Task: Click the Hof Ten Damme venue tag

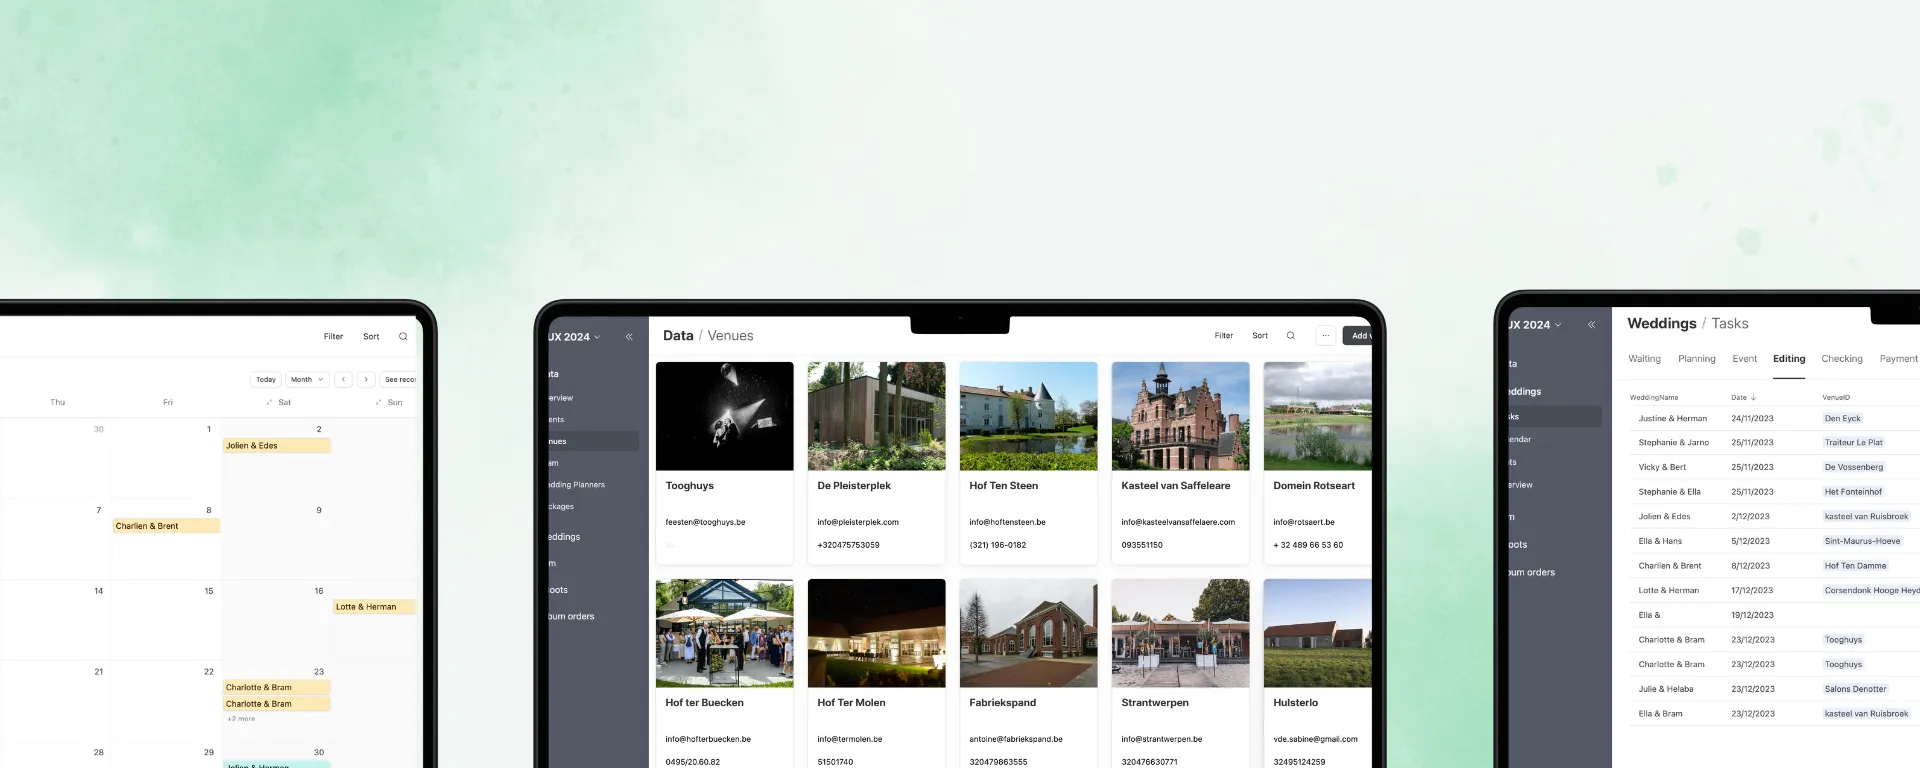Action: 1855,566
